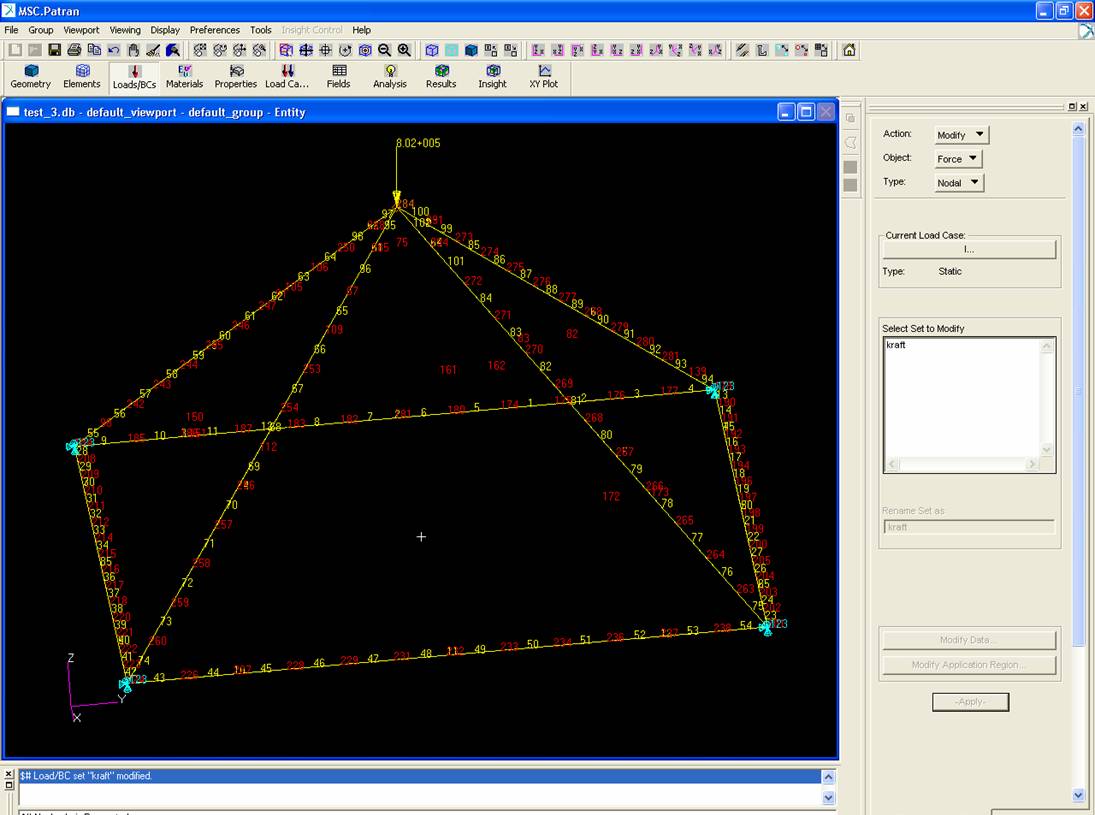Open the Display menu
The height and width of the screenshot is (815, 1095).
click(x=165, y=30)
